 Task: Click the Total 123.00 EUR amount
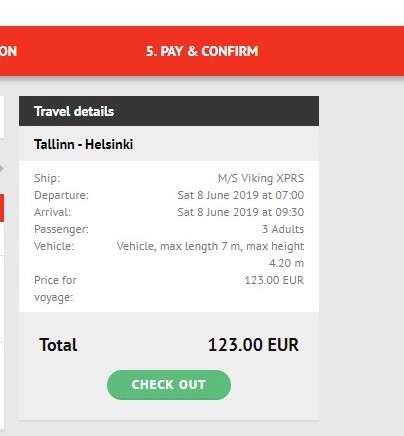point(253,345)
